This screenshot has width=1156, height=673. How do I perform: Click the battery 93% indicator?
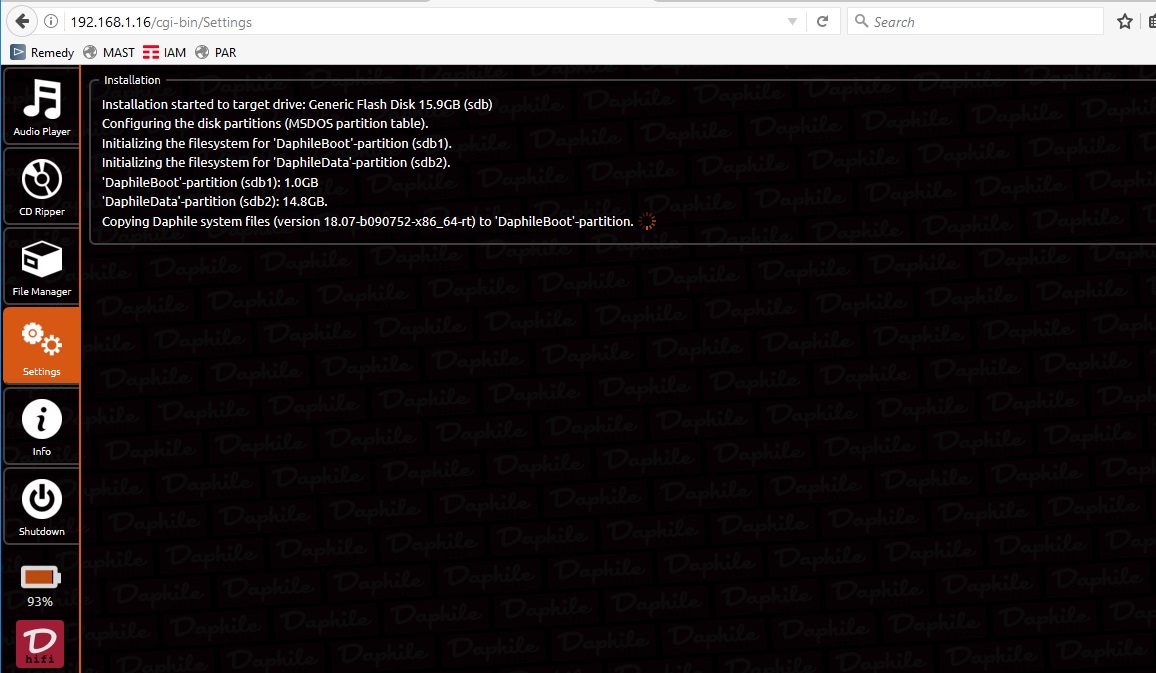point(40,586)
